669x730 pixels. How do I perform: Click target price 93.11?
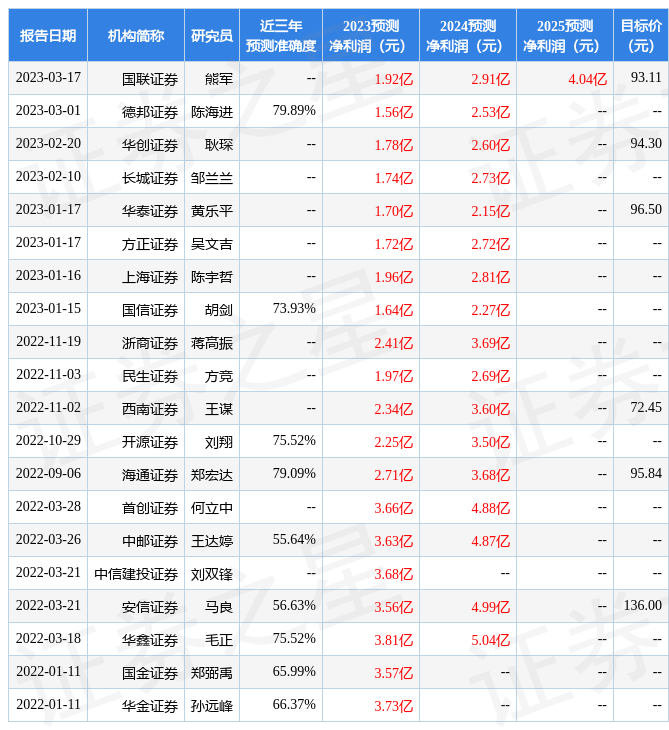[x=646, y=77]
